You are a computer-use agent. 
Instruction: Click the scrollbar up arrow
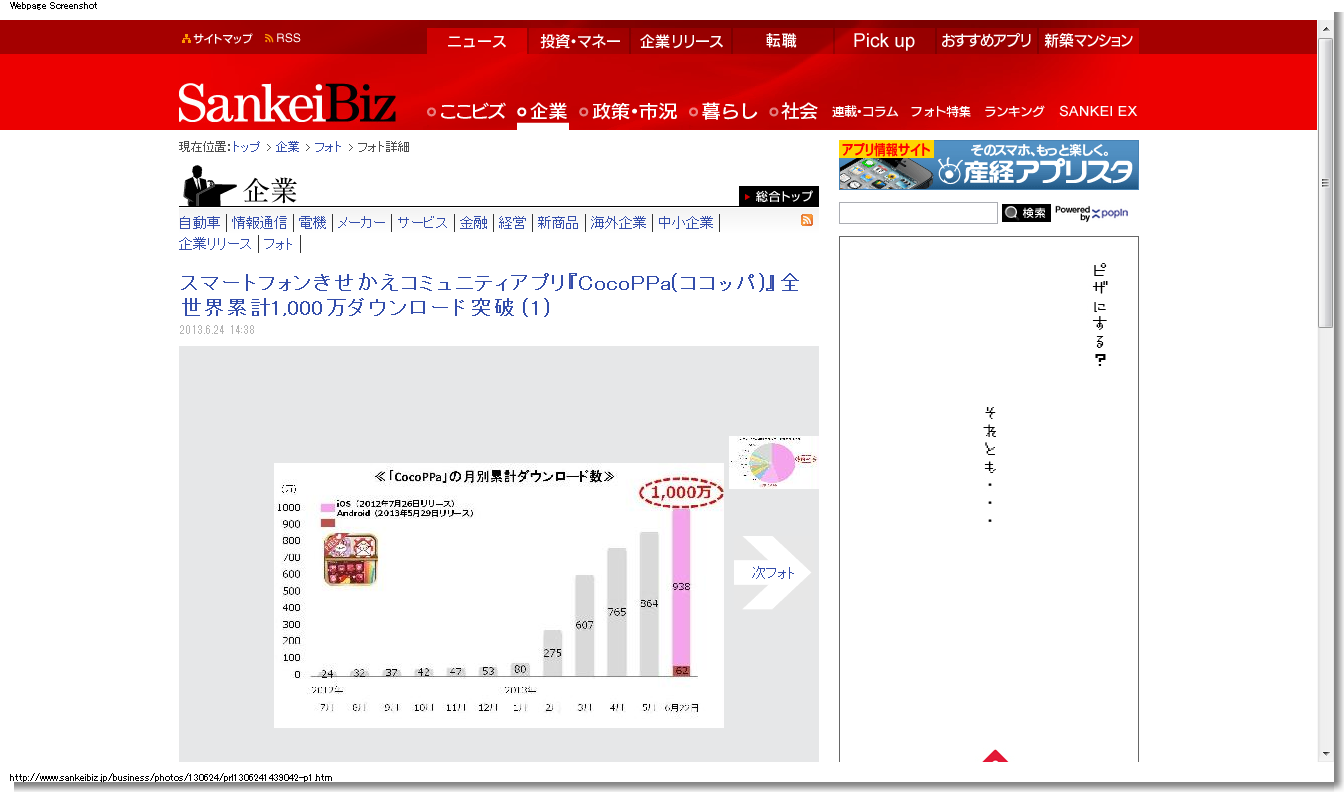[x=1326, y=28]
